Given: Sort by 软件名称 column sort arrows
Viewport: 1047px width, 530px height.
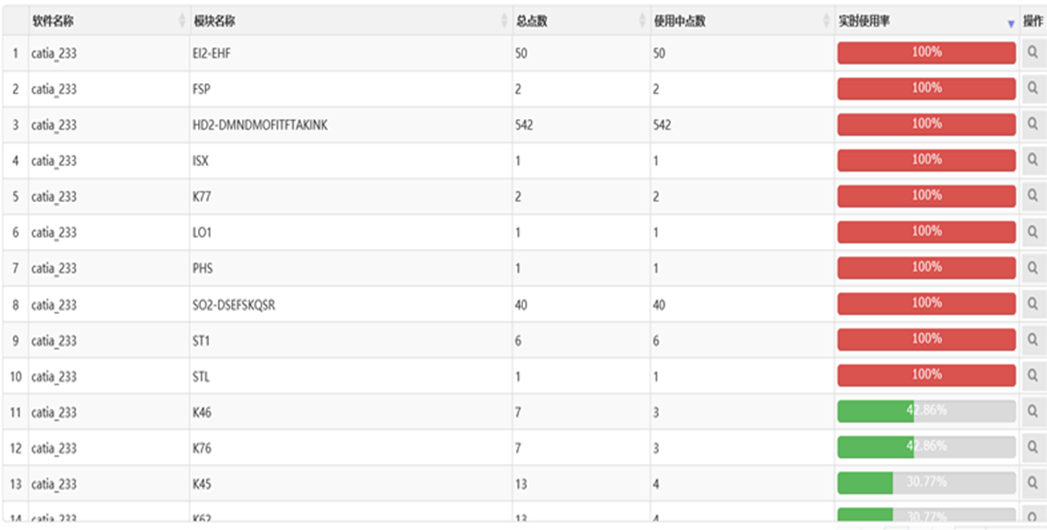Looking at the screenshot, I should 182,21.
